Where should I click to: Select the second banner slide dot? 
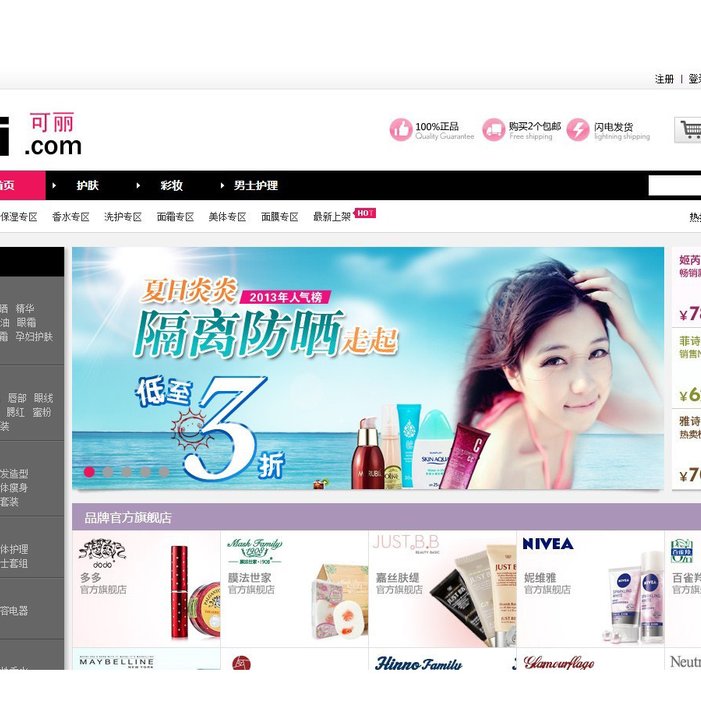(x=108, y=472)
